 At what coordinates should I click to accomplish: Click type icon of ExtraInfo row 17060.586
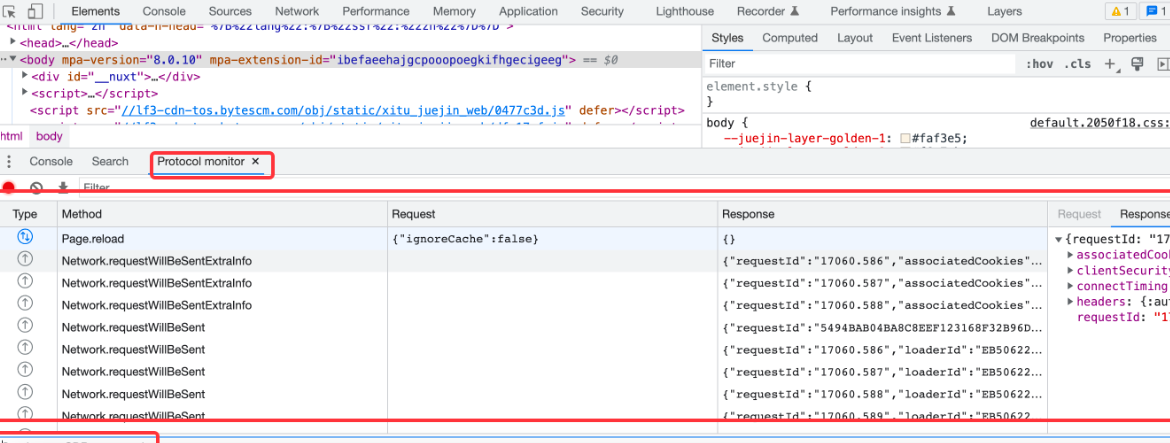tap(25, 260)
